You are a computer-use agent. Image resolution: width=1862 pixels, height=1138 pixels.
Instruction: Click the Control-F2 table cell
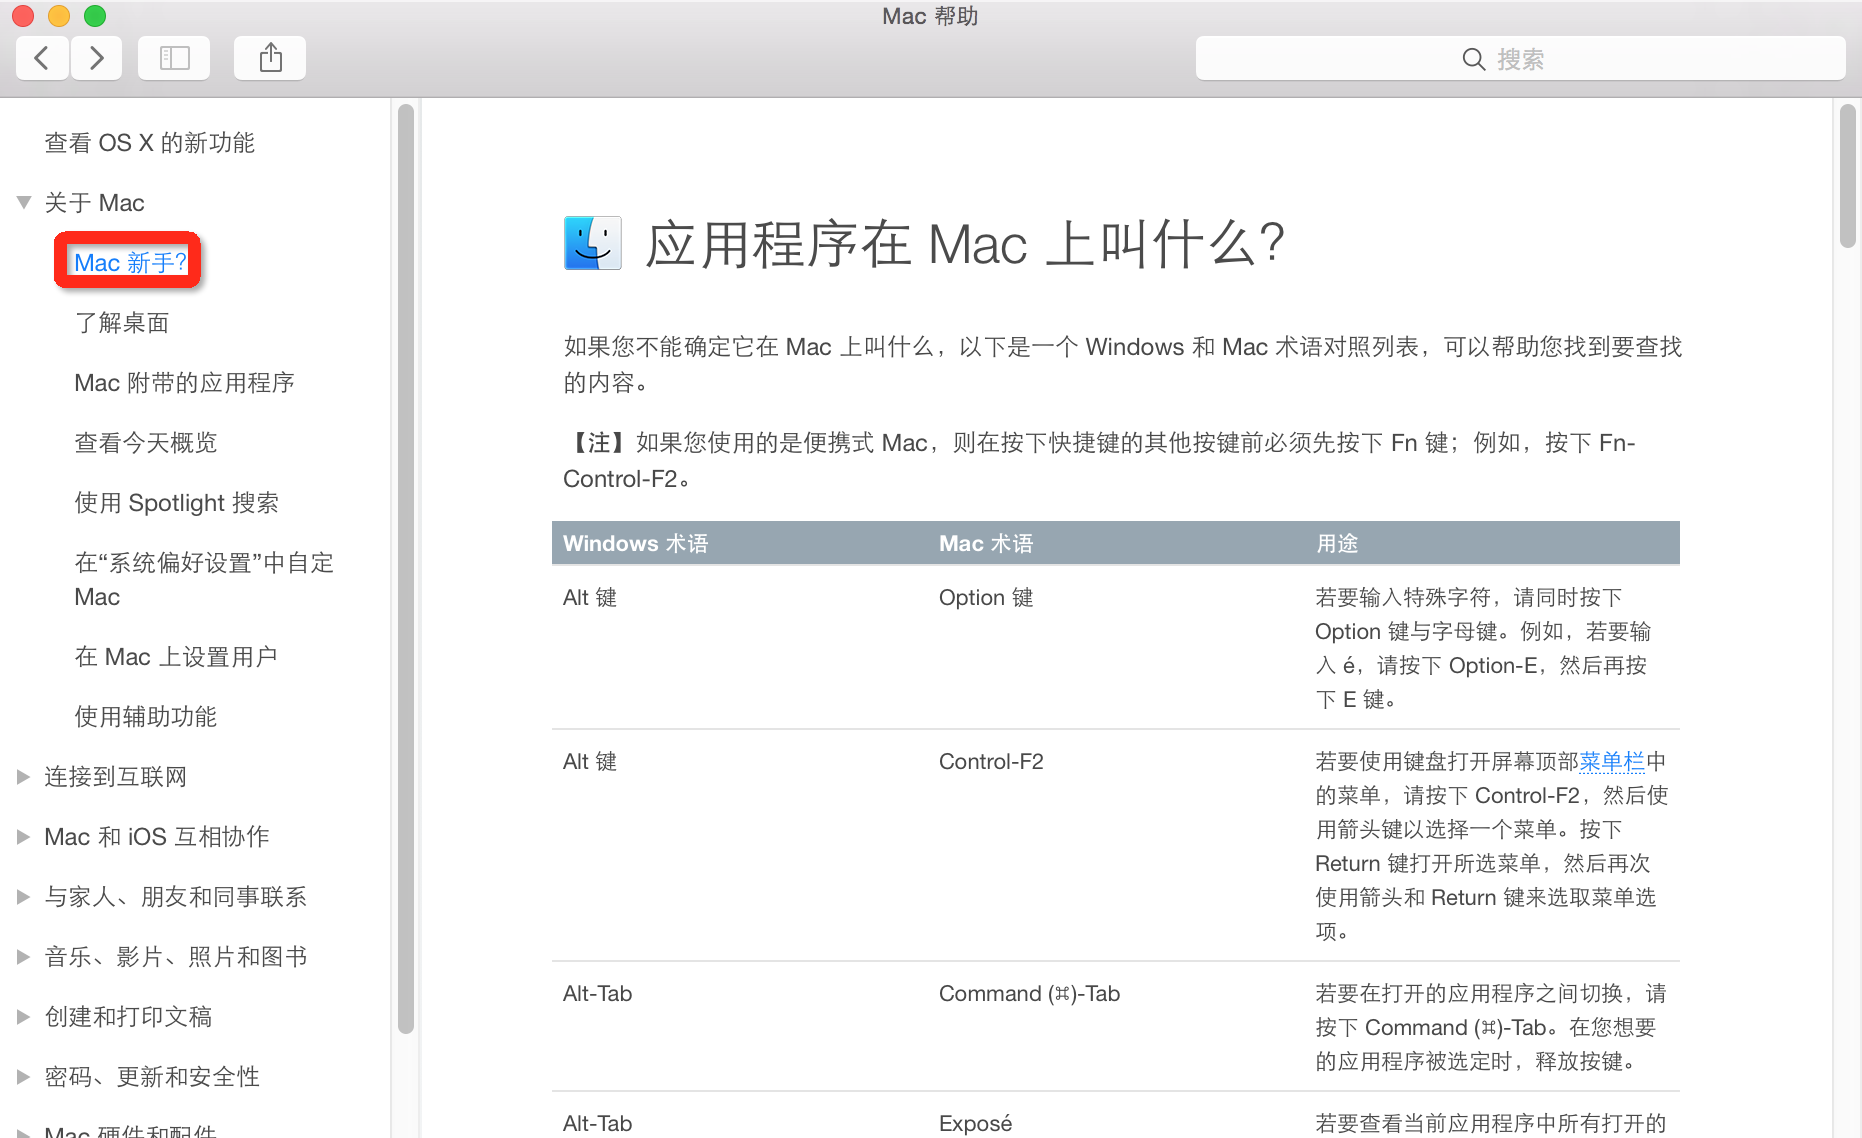point(991,762)
